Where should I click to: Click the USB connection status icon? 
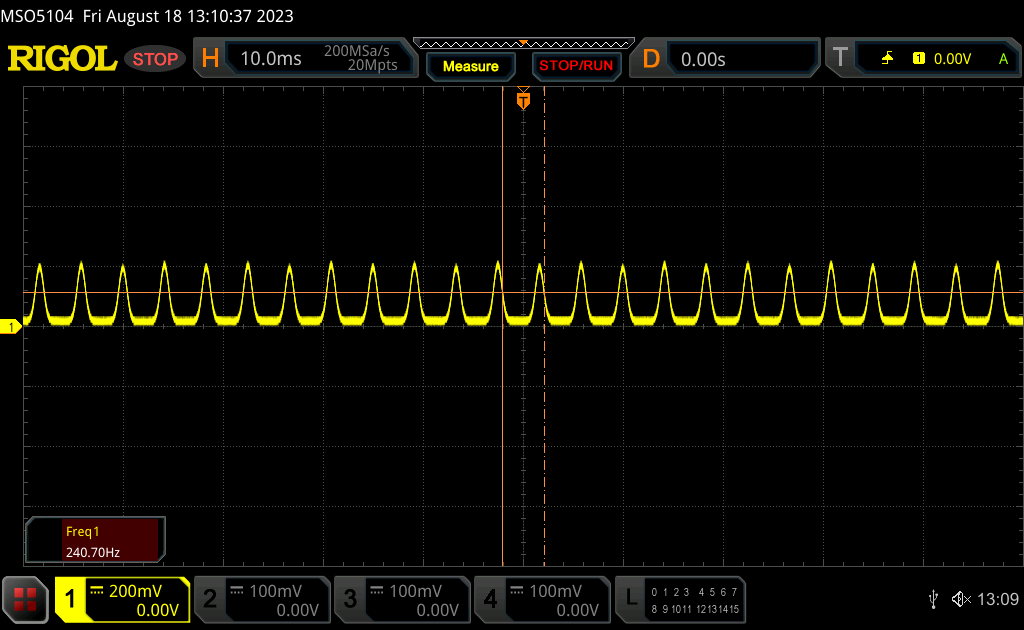click(933, 599)
